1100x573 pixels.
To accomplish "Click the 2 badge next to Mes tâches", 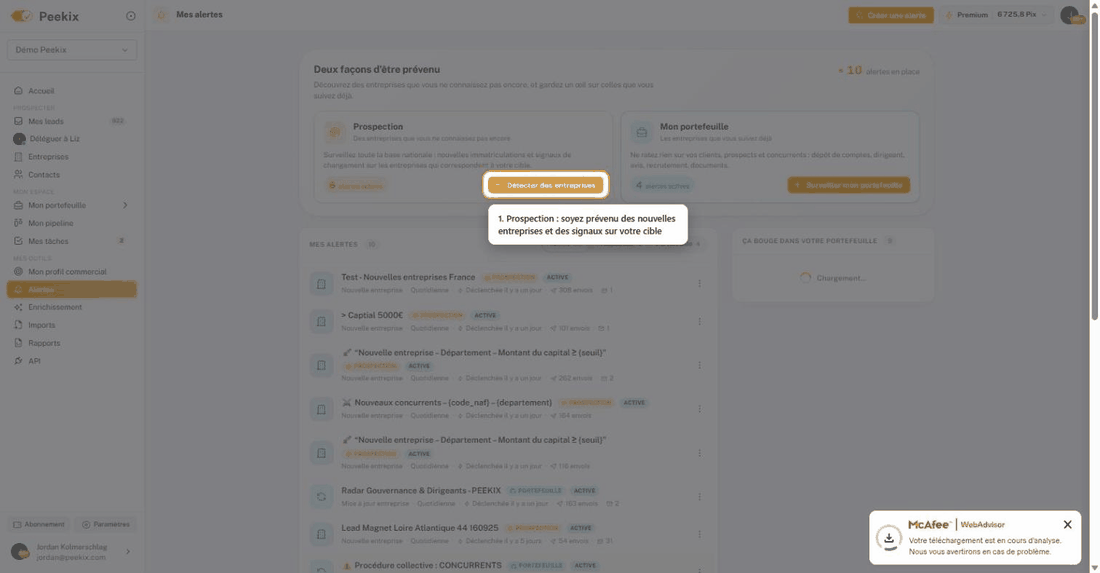I will point(121,241).
